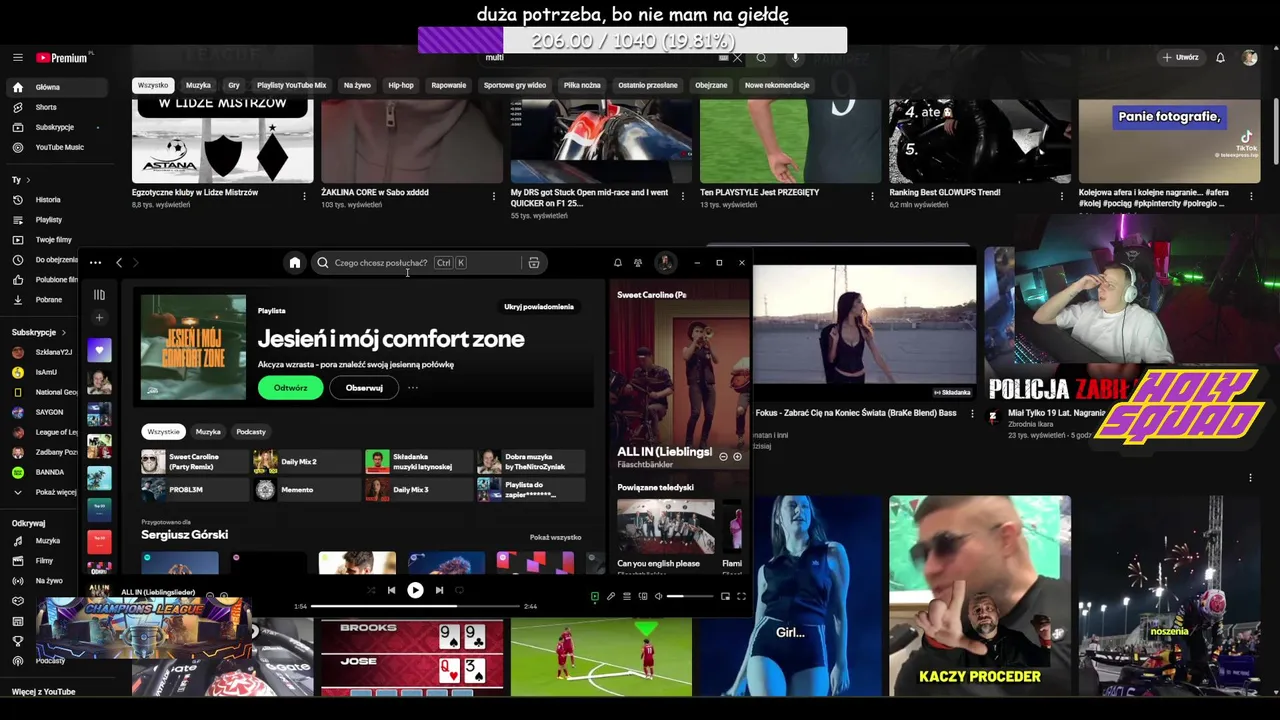Expand the Ty section in YouTube sidebar
Viewport: 1280px width, 720px height.
point(20,180)
